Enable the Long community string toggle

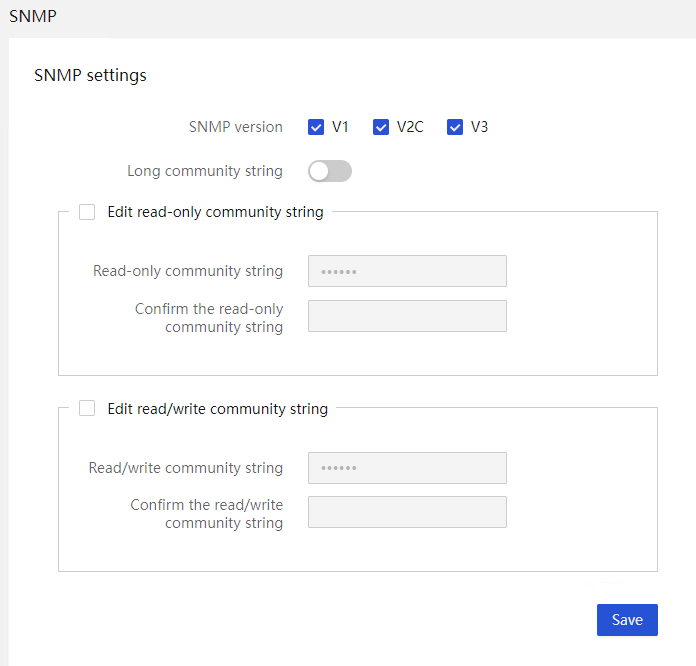[x=330, y=171]
